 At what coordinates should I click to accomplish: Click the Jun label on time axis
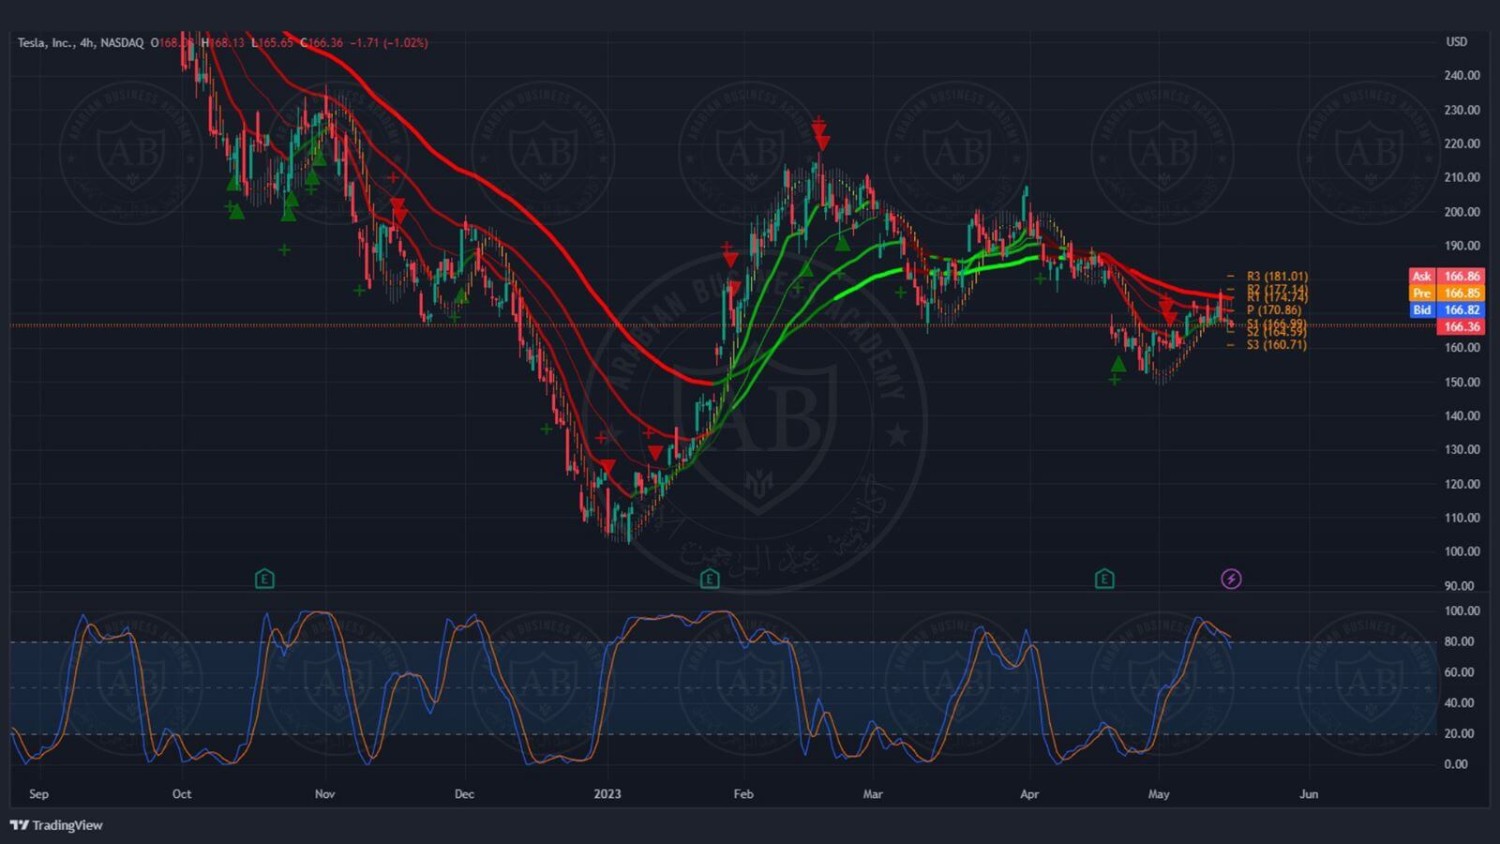[1308, 794]
